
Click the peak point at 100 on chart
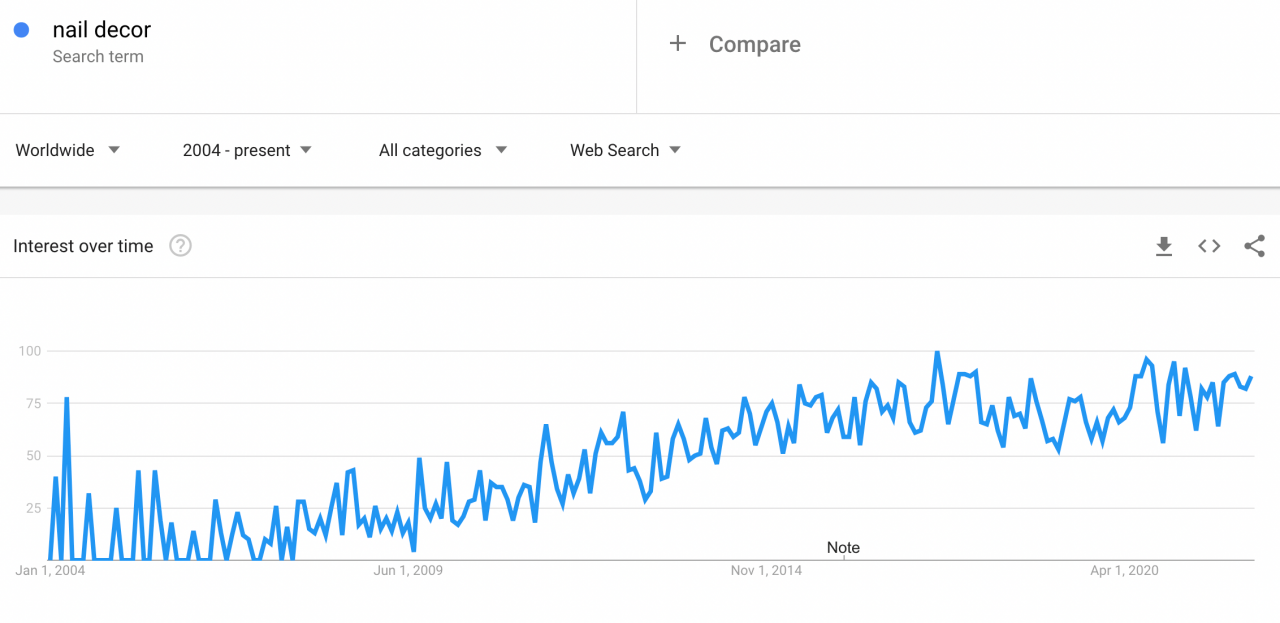937,352
